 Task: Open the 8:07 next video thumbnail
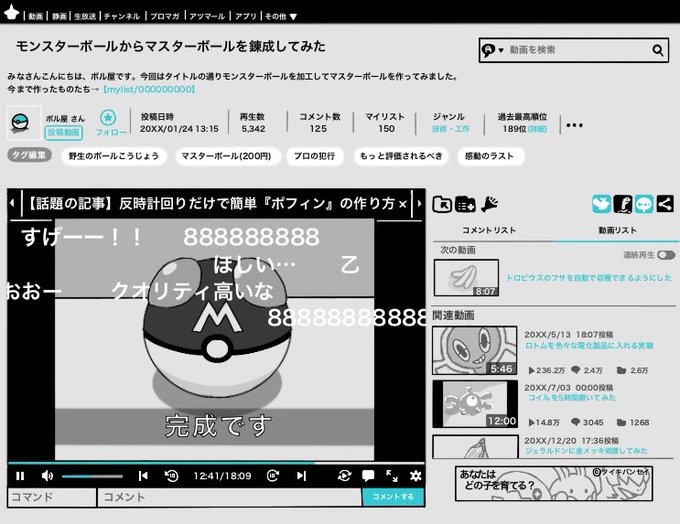[x=467, y=278]
